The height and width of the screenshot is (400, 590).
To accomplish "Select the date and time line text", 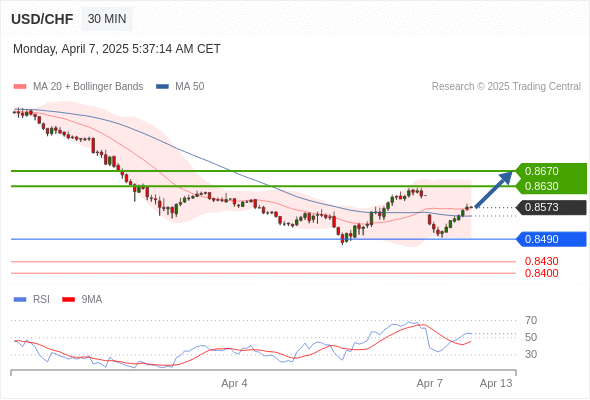I will coord(117,49).
